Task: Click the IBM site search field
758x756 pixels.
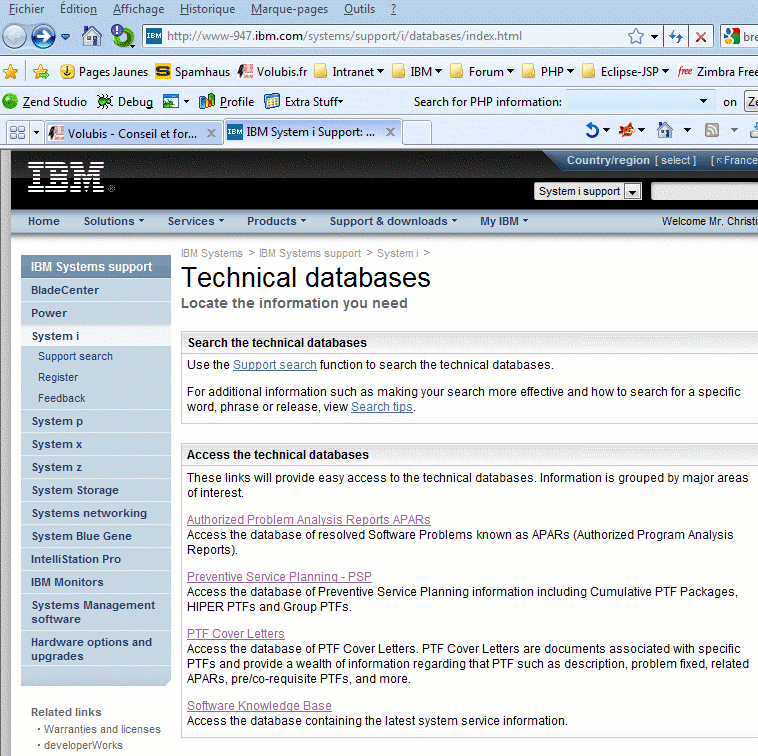Action: 705,191
